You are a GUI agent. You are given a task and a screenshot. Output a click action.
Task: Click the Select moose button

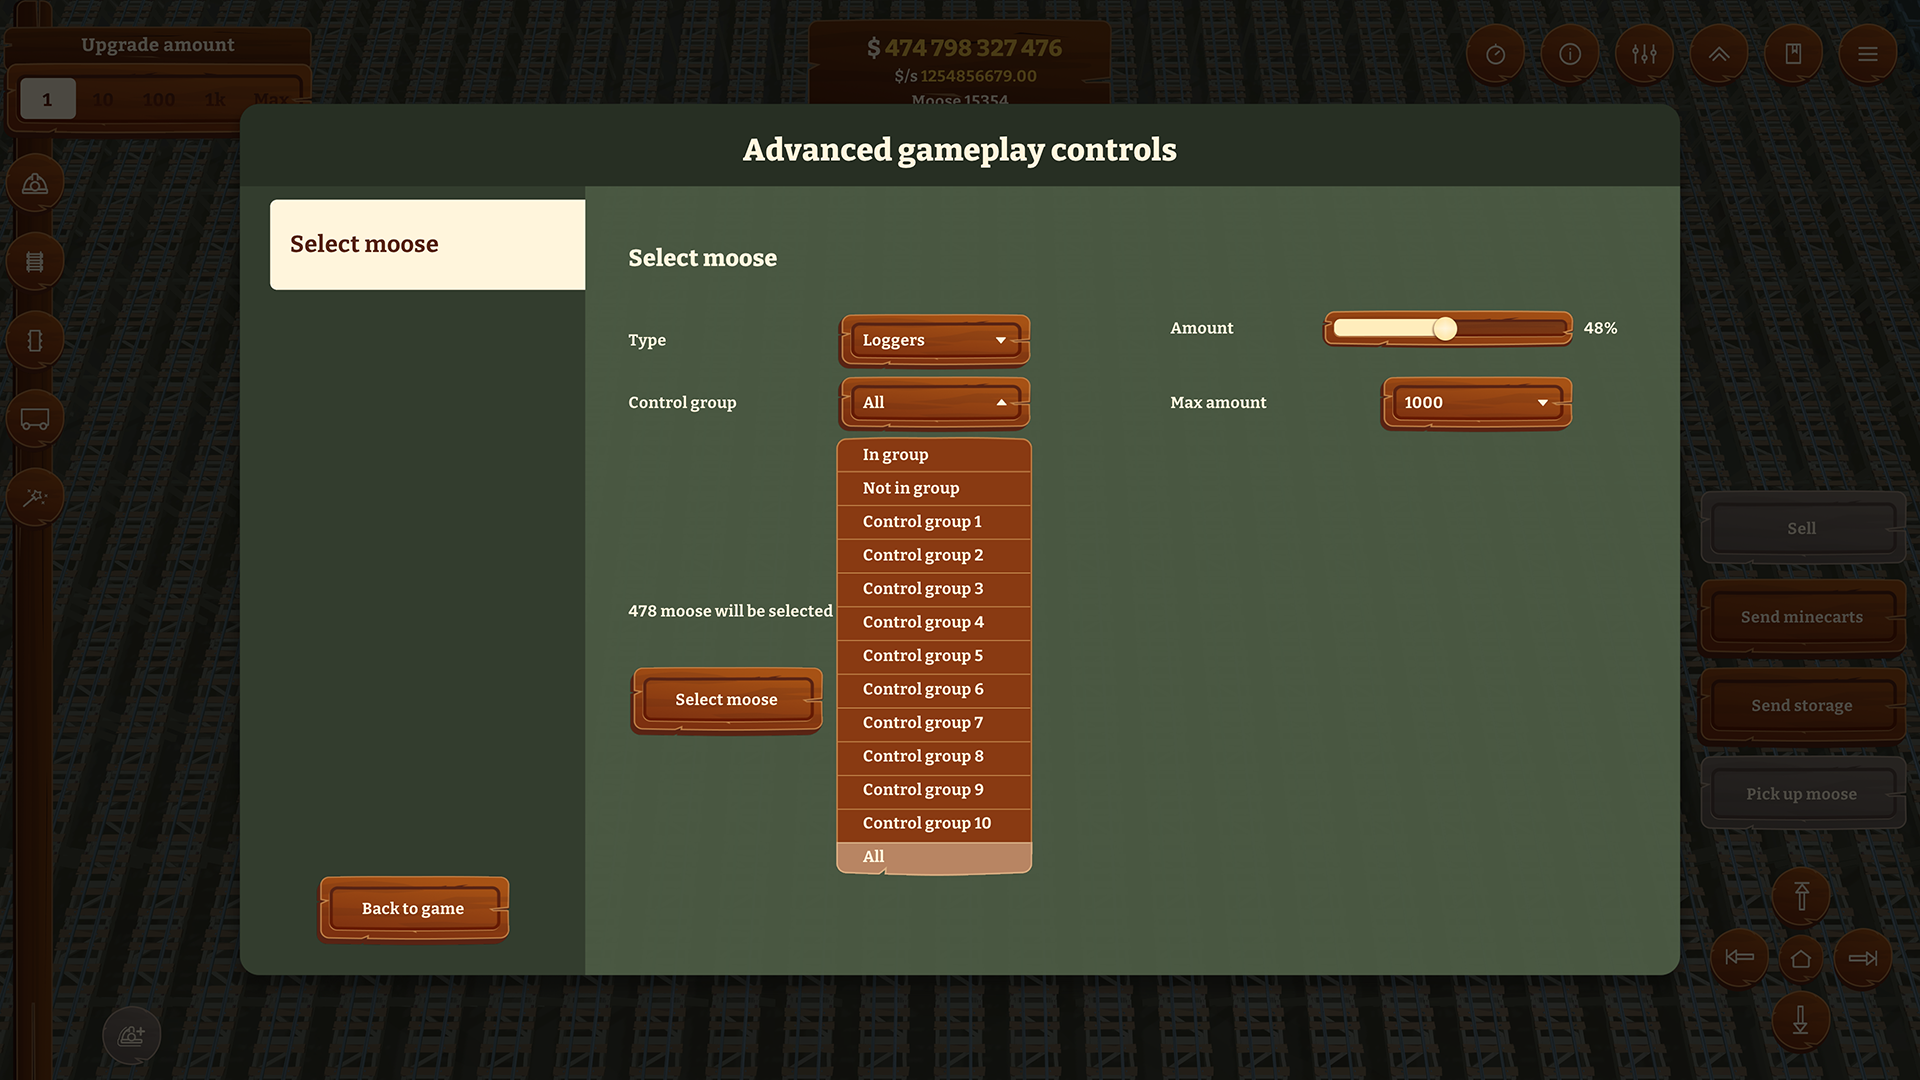[727, 699]
